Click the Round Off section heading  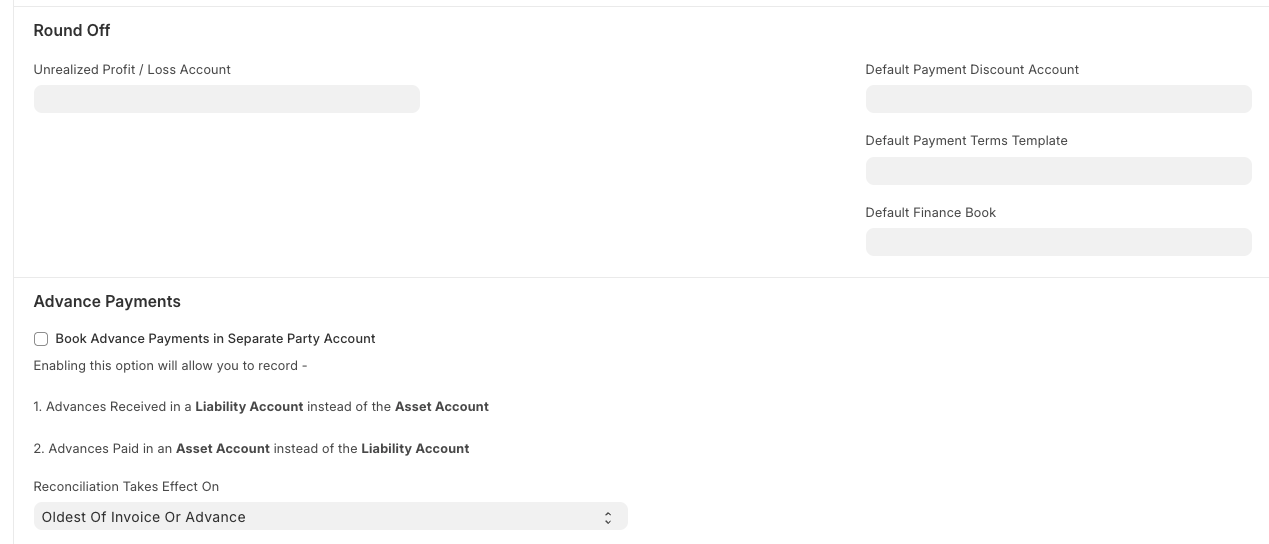coord(72,31)
